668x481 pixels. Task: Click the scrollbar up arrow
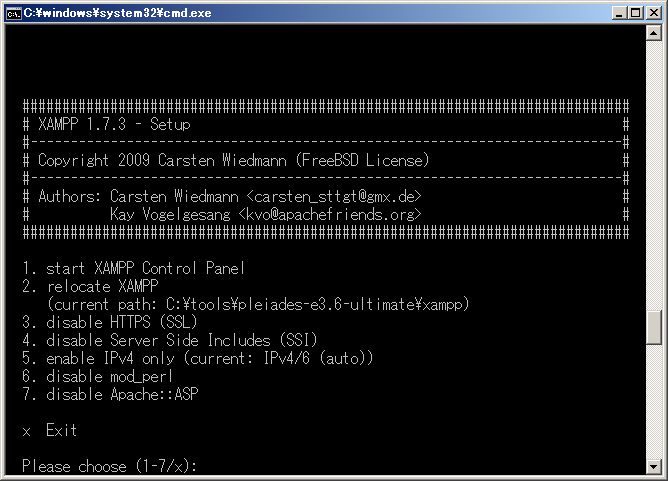(x=654, y=33)
